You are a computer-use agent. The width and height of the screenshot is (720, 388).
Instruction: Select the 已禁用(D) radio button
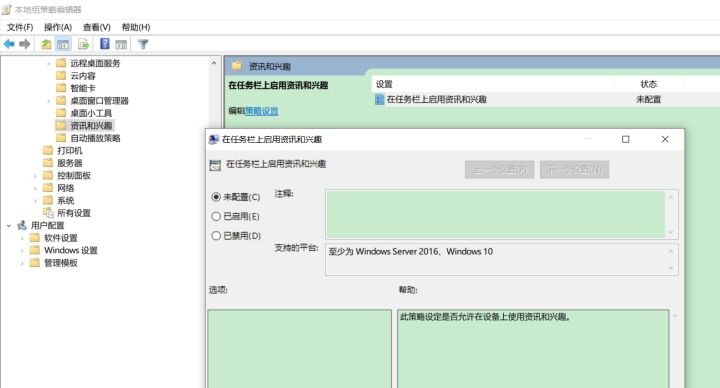[216, 236]
